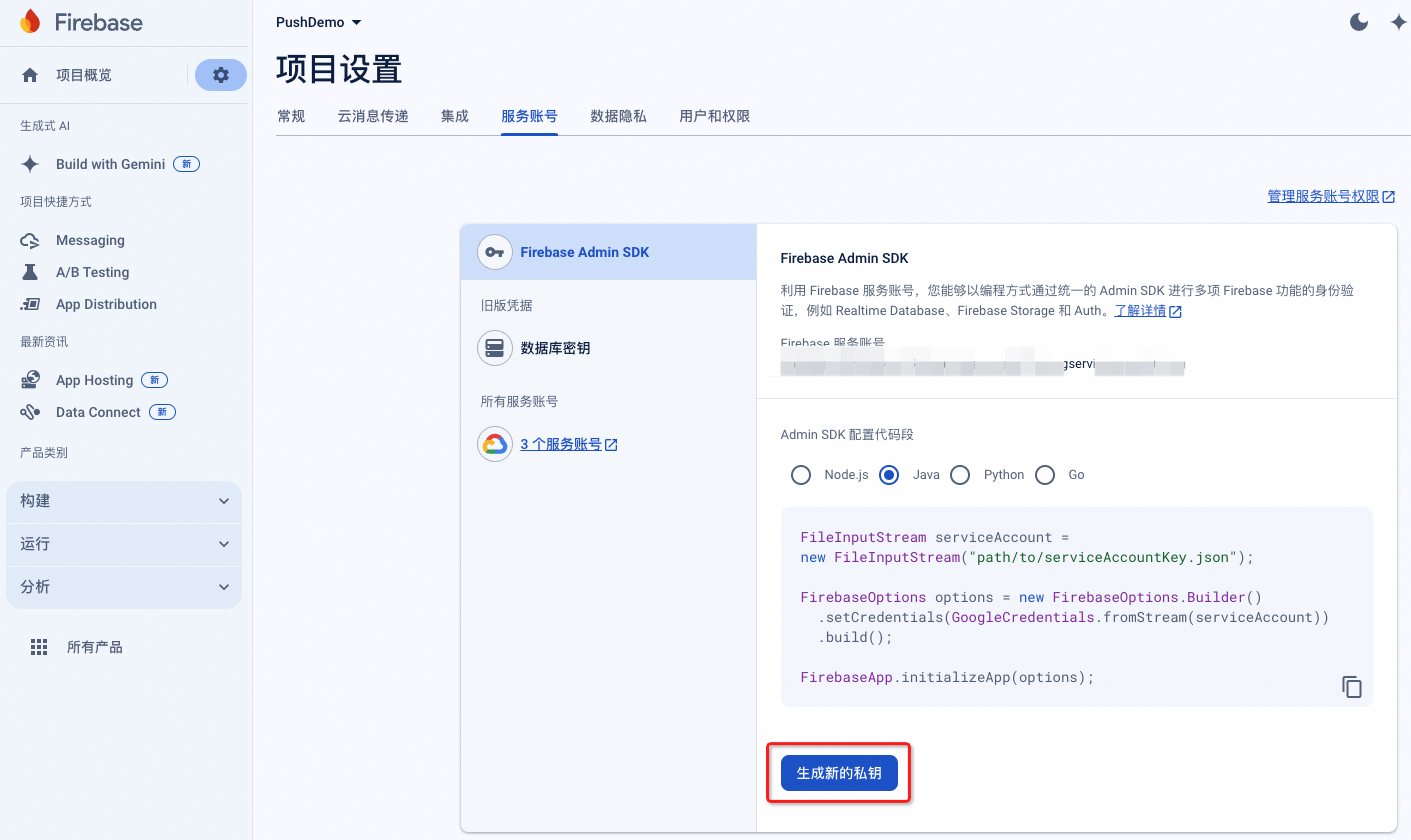Click the 项目快捷方式 sidebar heading
The width and height of the screenshot is (1411, 840).
point(56,202)
